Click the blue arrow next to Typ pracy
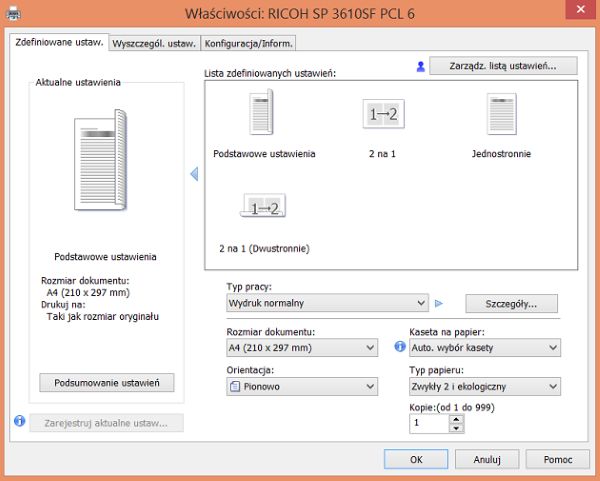 click(439, 303)
